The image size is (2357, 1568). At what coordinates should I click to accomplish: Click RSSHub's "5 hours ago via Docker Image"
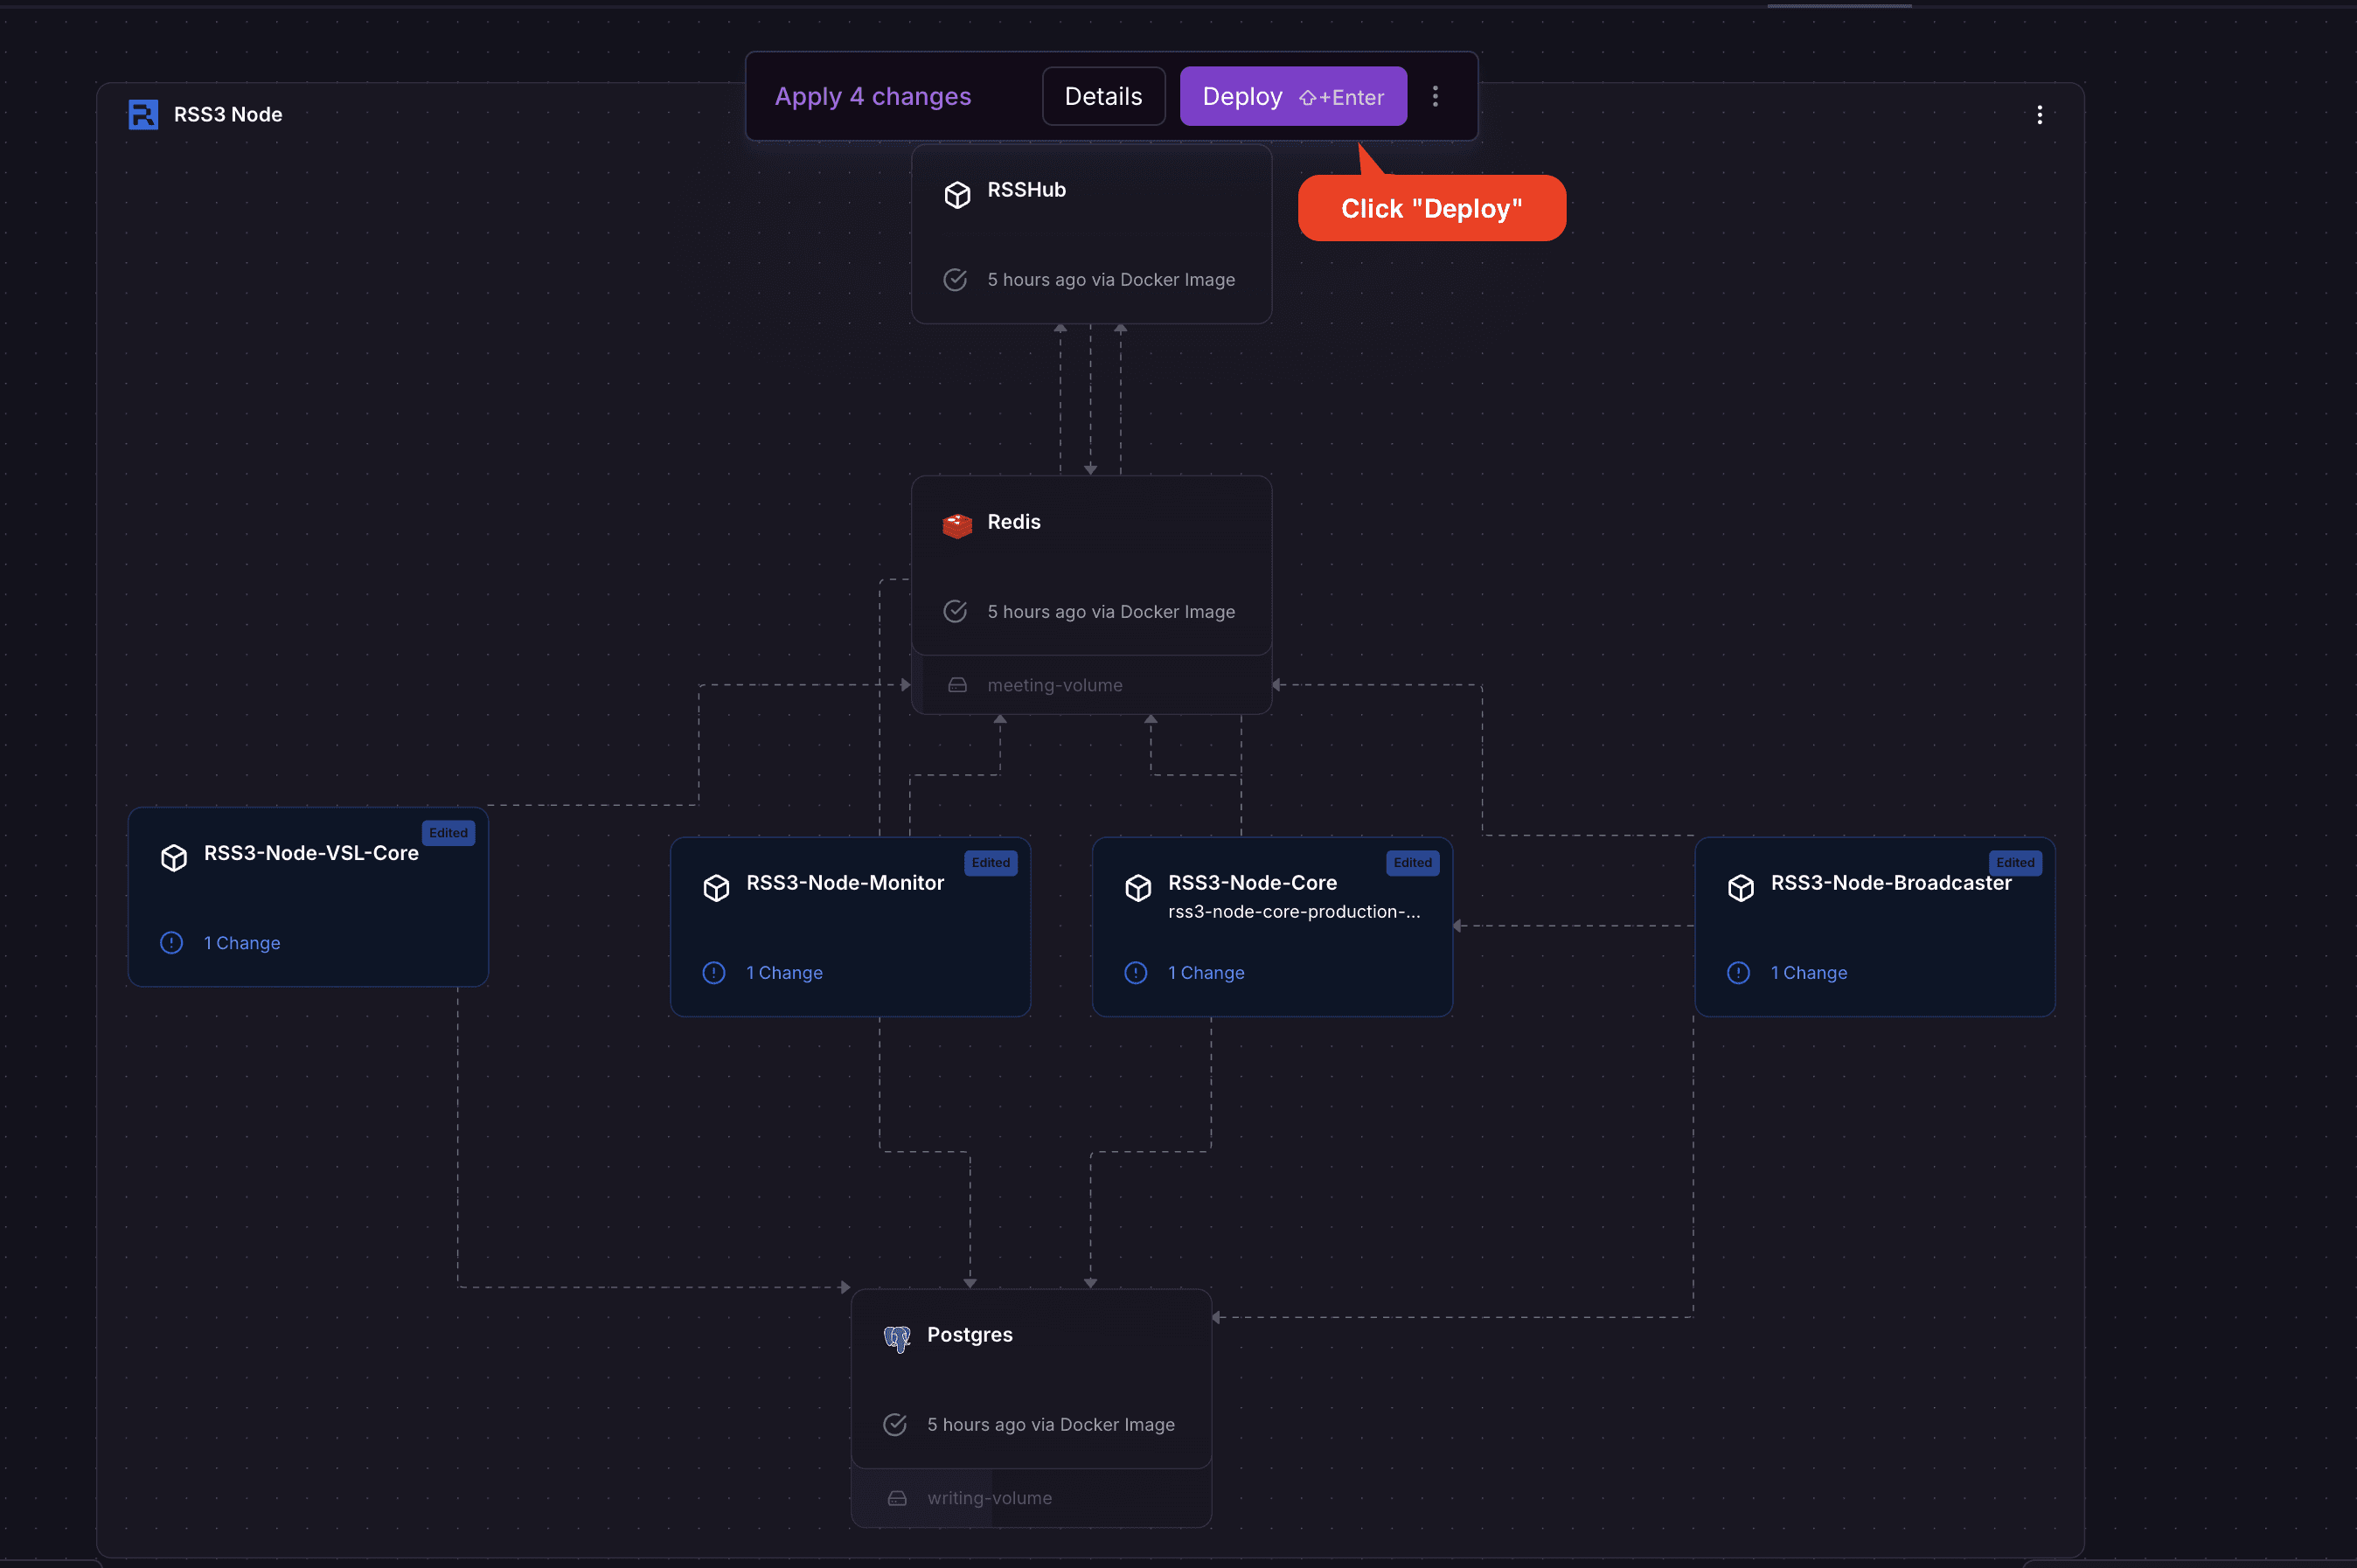pyautogui.click(x=1111, y=280)
